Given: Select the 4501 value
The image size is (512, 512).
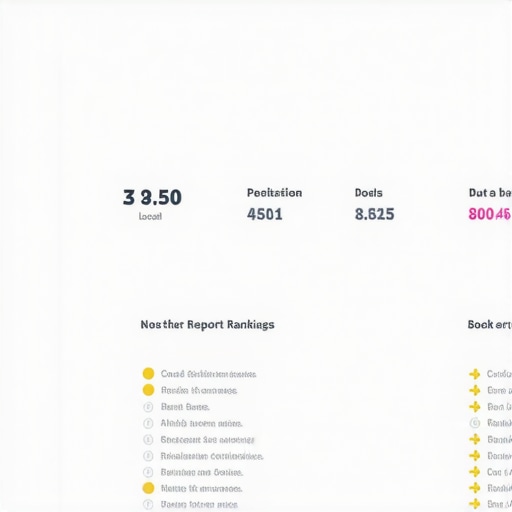Looking at the screenshot, I should tap(265, 214).
